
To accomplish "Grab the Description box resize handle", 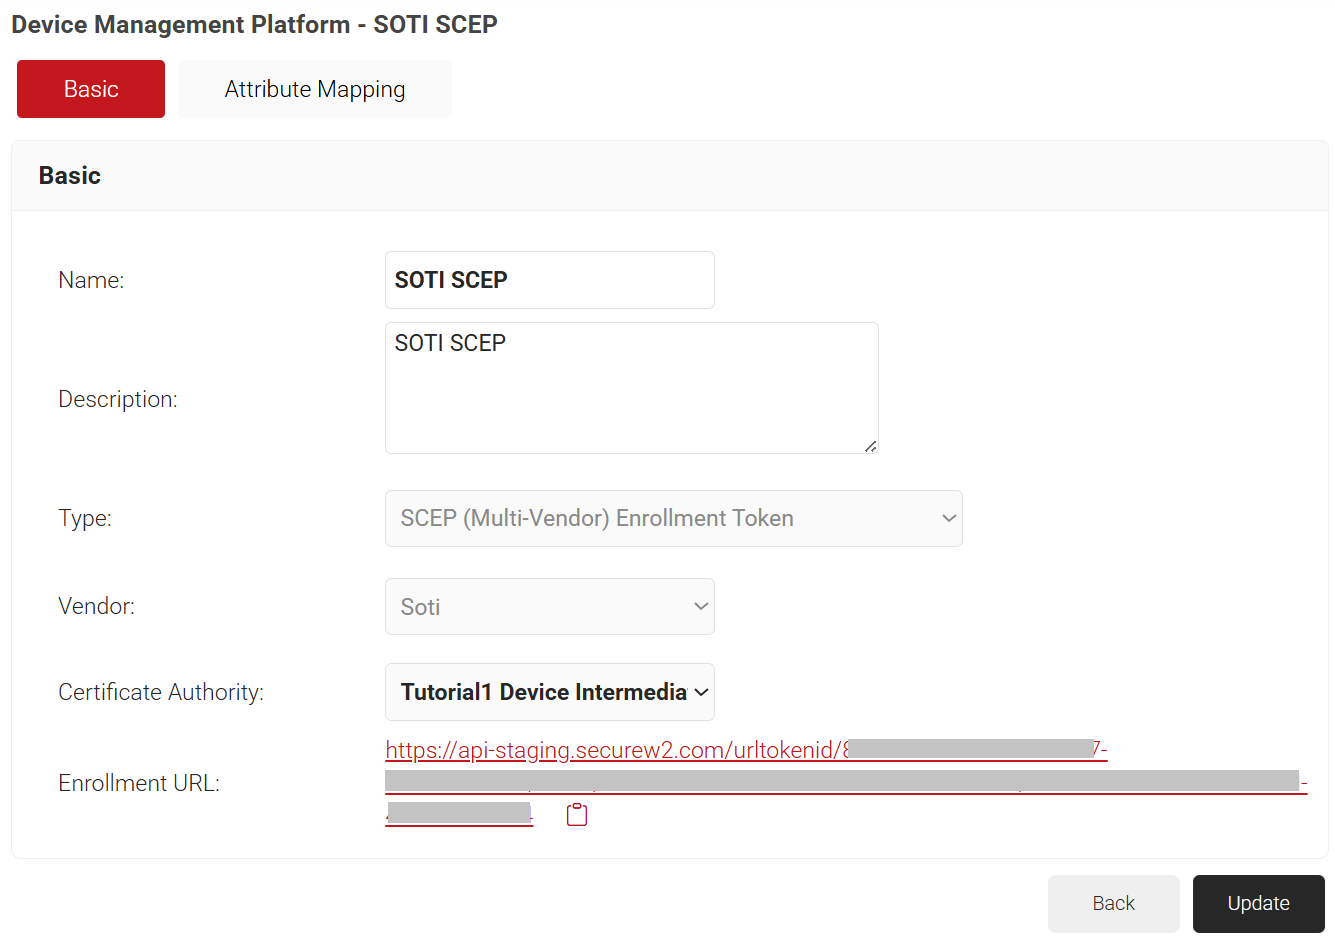I will coord(870,446).
